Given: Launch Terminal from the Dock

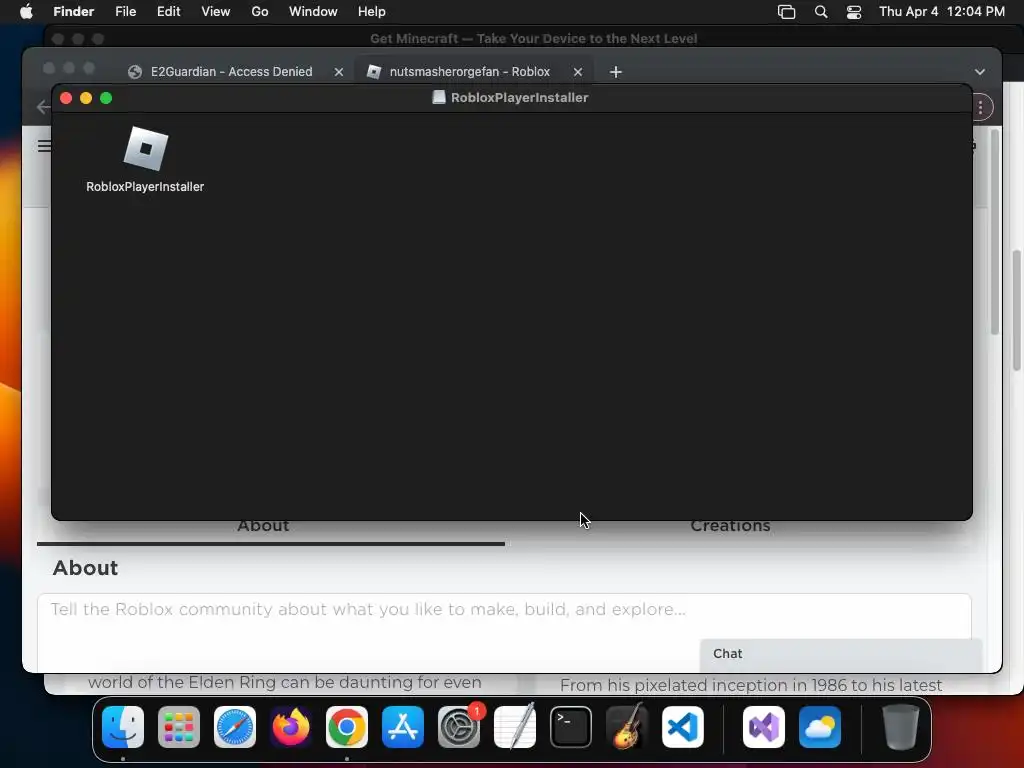Looking at the screenshot, I should click(x=571, y=727).
